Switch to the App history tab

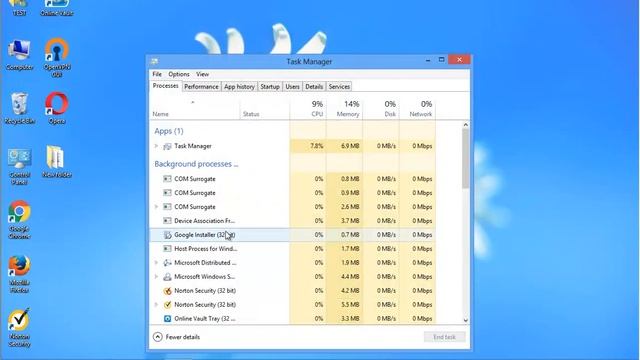point(239,87)
